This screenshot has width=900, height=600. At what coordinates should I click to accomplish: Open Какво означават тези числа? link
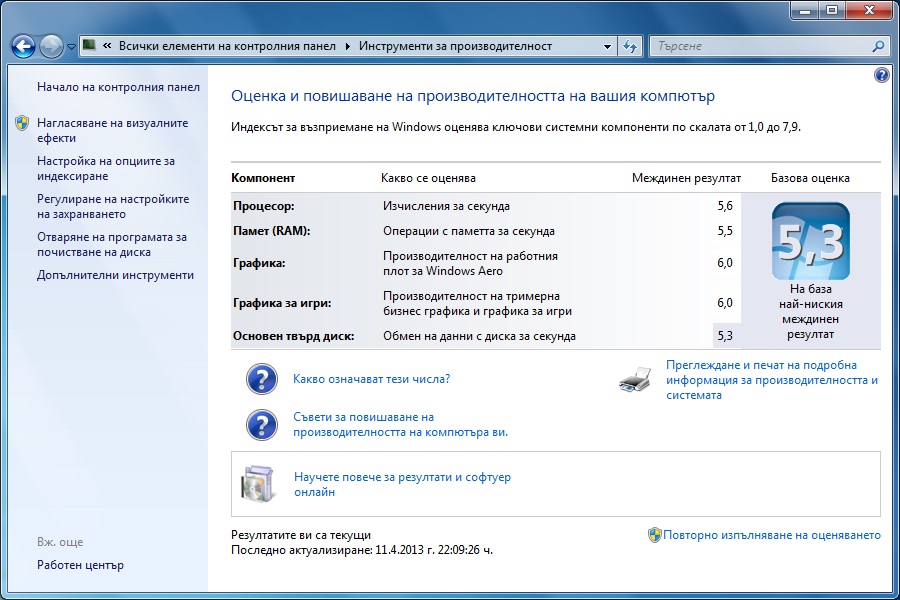tap(371, 379)
